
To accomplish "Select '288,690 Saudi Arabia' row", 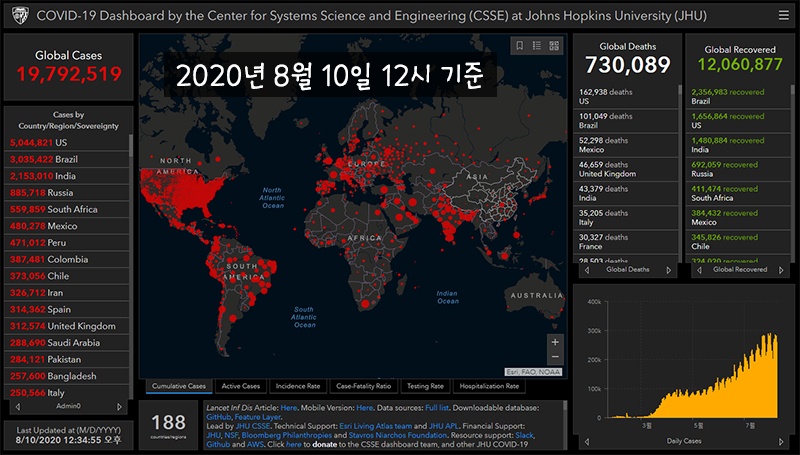I will click(66, 343).
